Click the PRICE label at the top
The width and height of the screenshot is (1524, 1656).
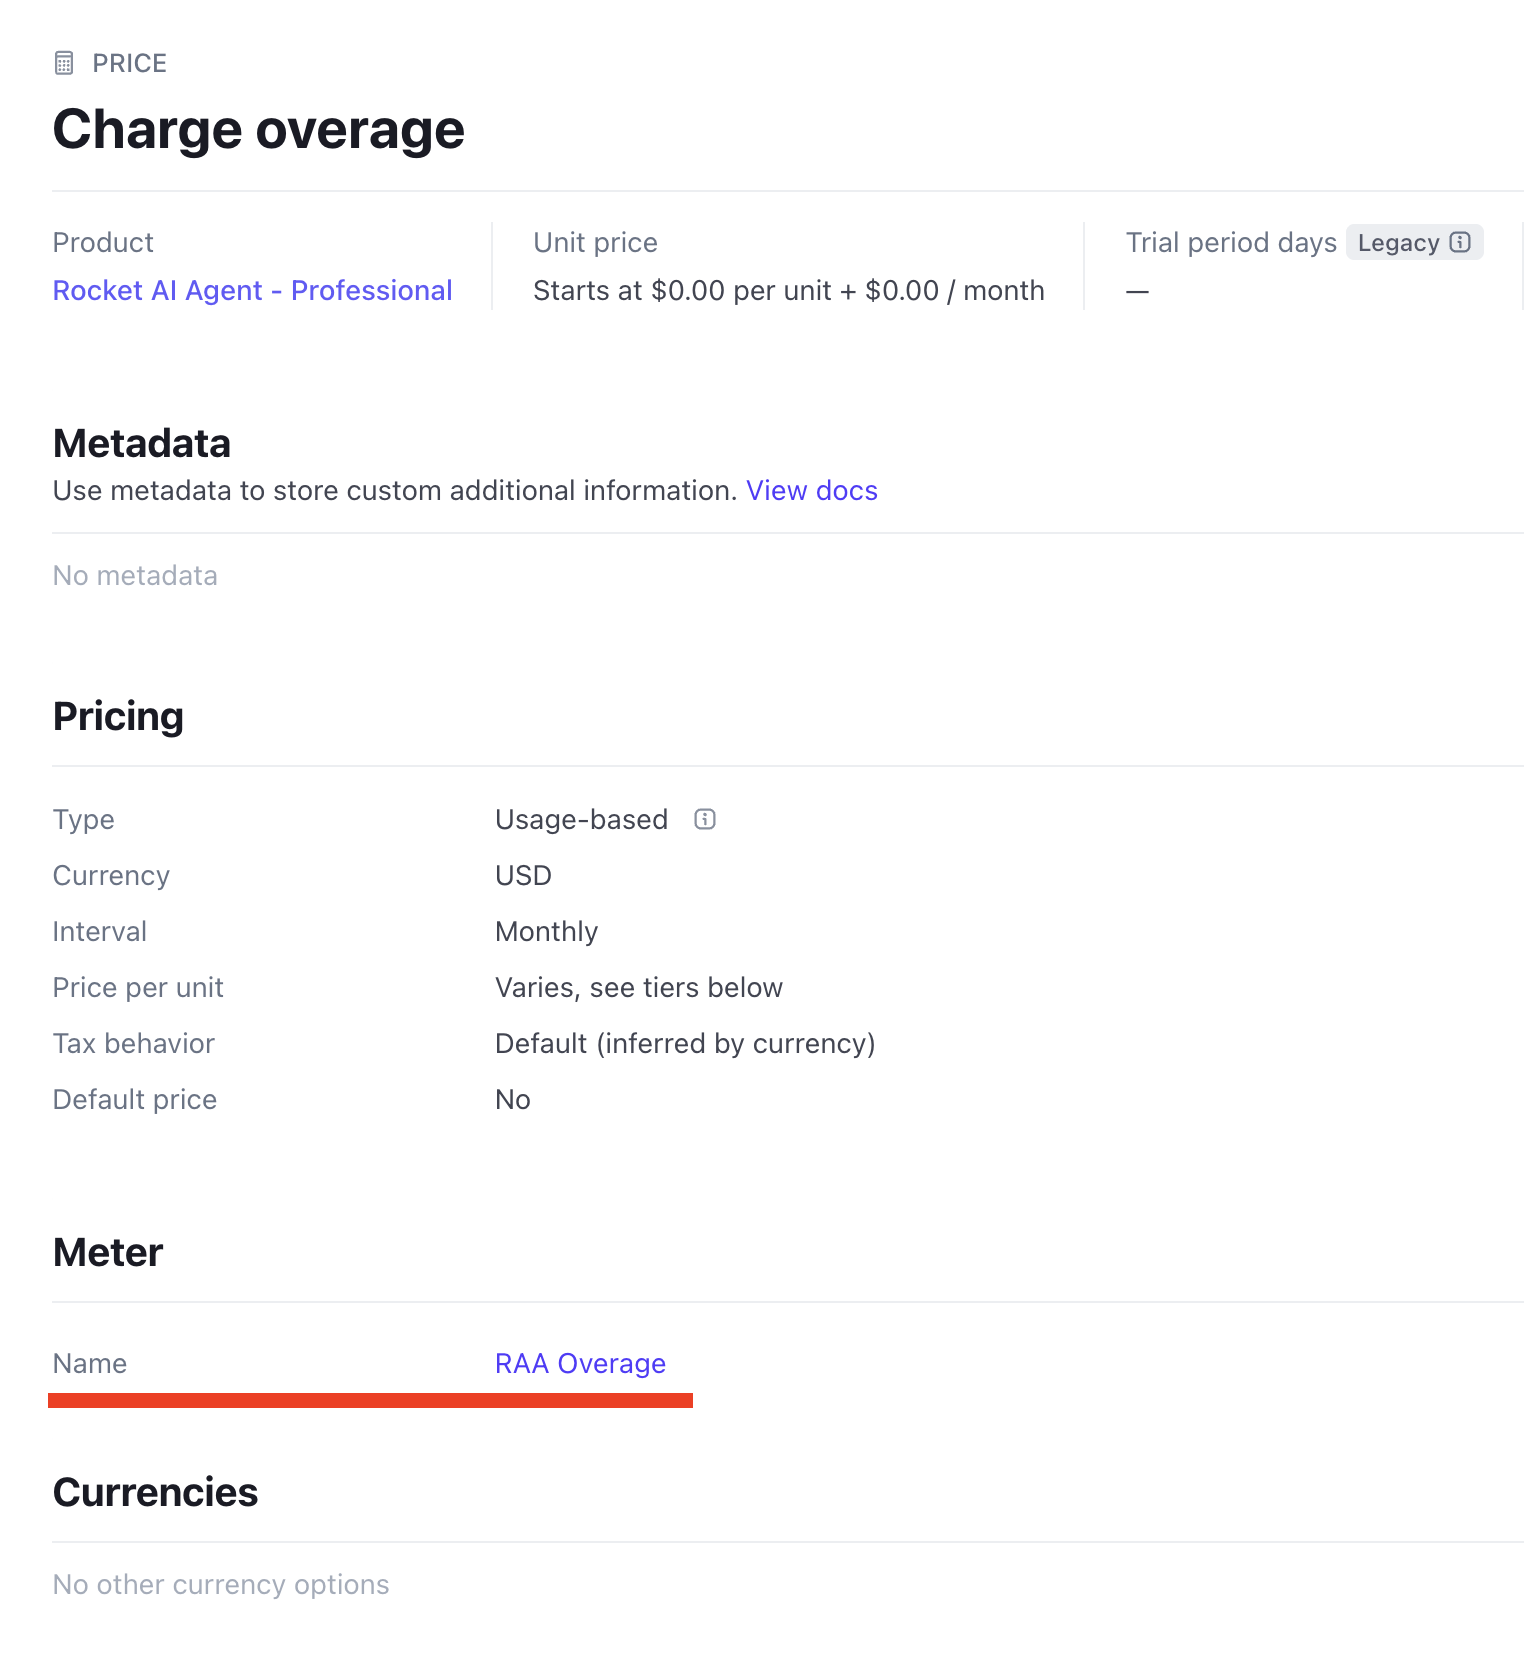[129, 63]
